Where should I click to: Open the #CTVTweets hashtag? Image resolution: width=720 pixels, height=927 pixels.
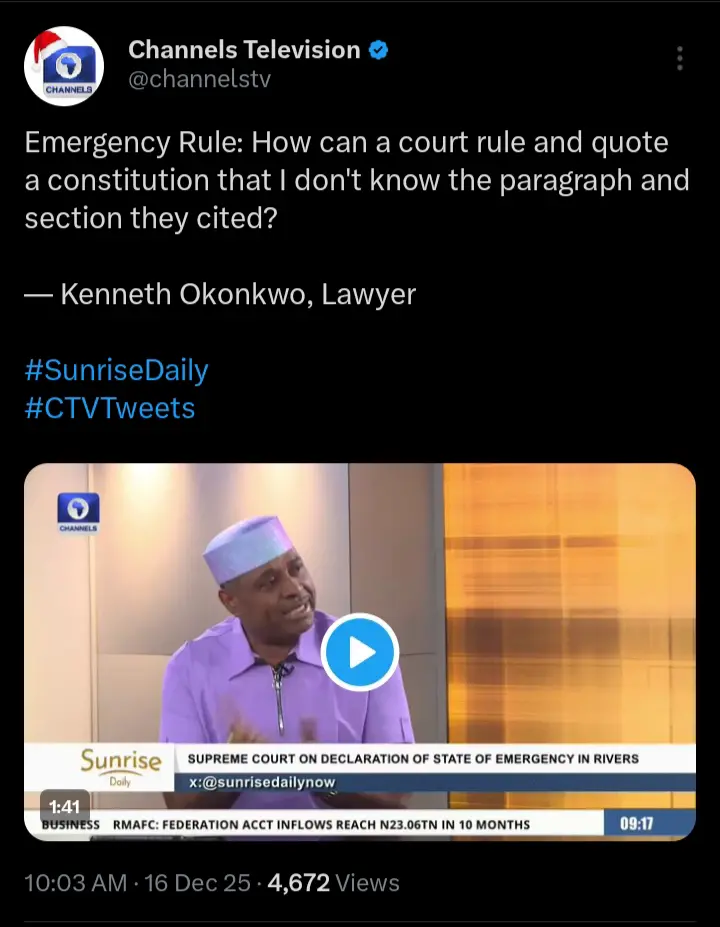(x=110, y=408)
